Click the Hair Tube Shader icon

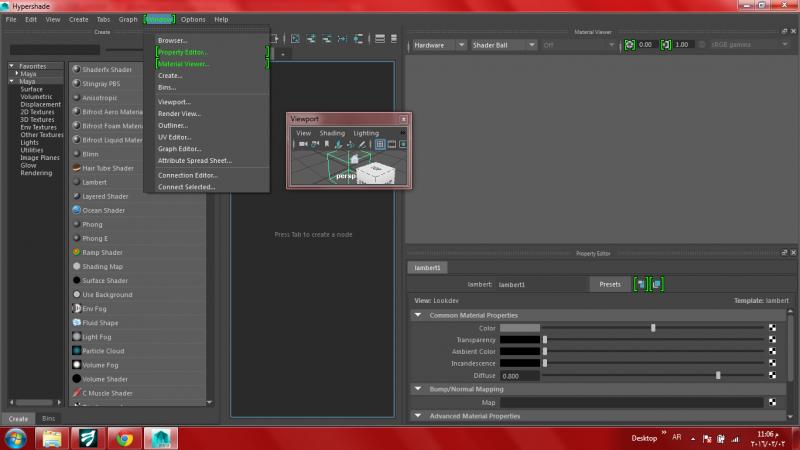click(77, 168)
